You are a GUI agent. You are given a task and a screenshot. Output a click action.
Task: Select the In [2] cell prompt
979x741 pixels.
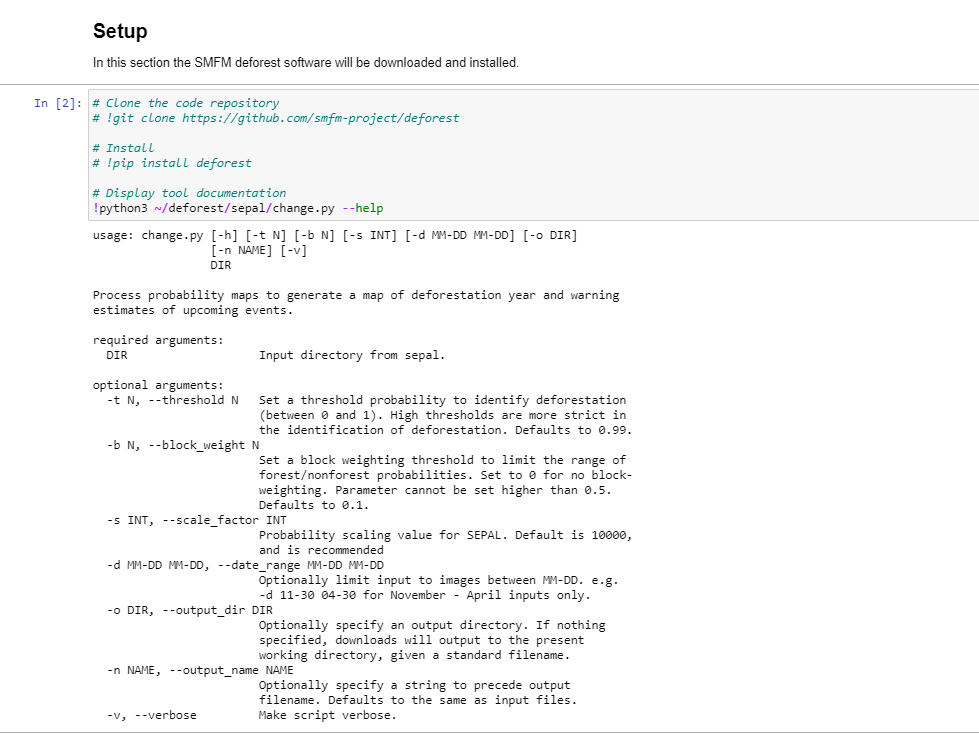point(57,103)
